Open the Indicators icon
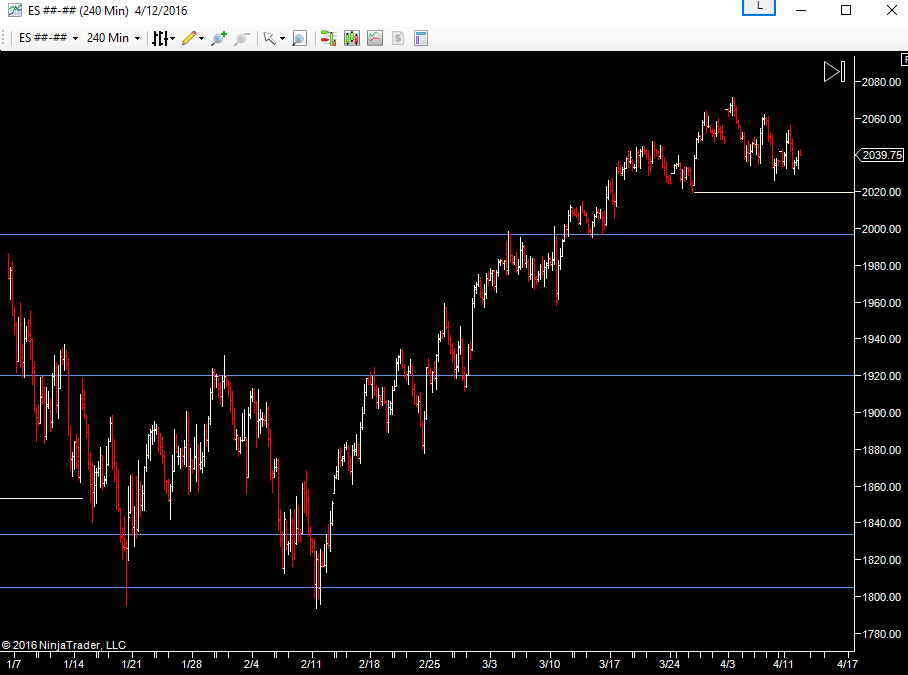Viewport: 908px width, 675px height. pos(375,38)
